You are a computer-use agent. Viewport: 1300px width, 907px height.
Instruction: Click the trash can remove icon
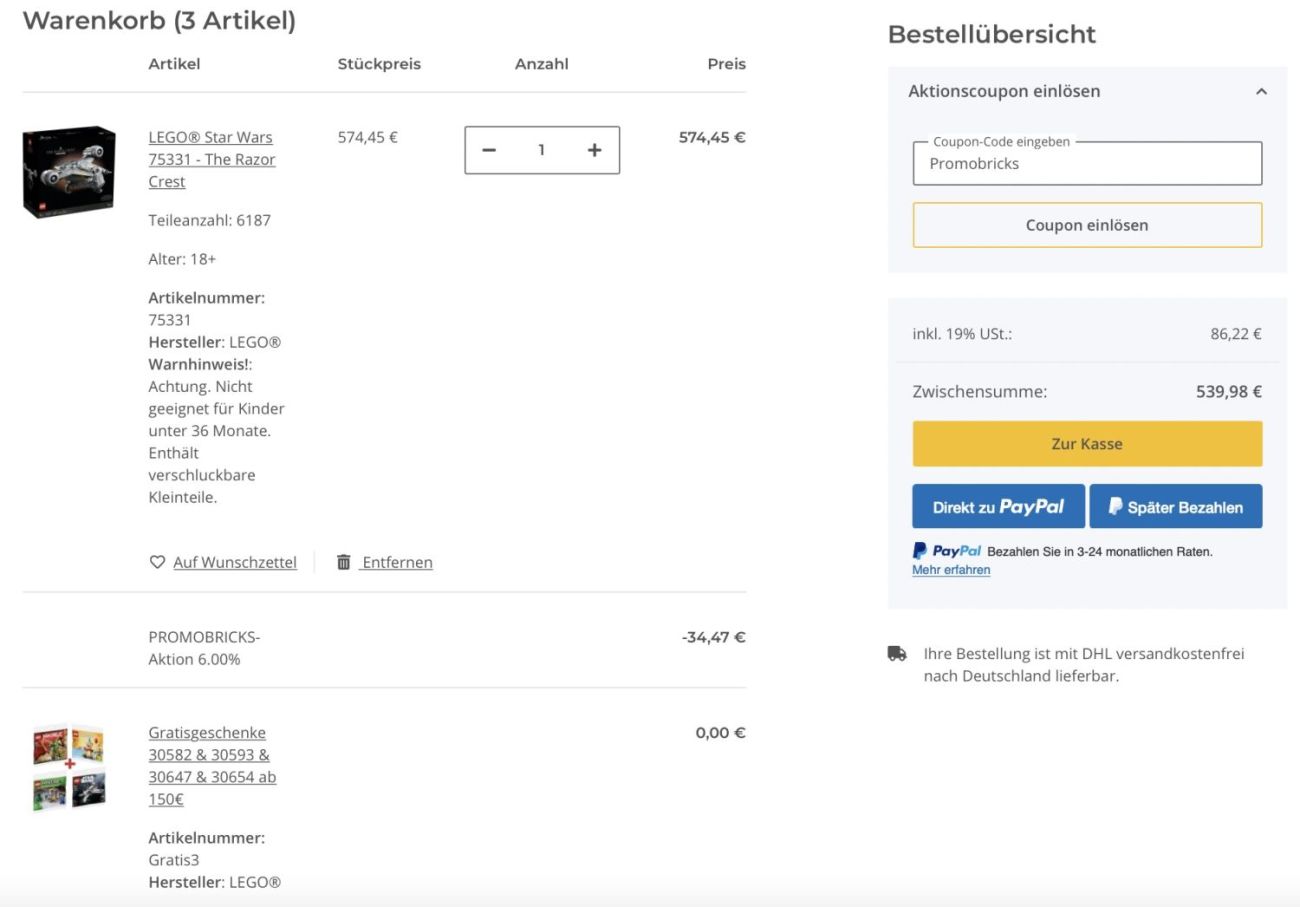coord(343,562)
